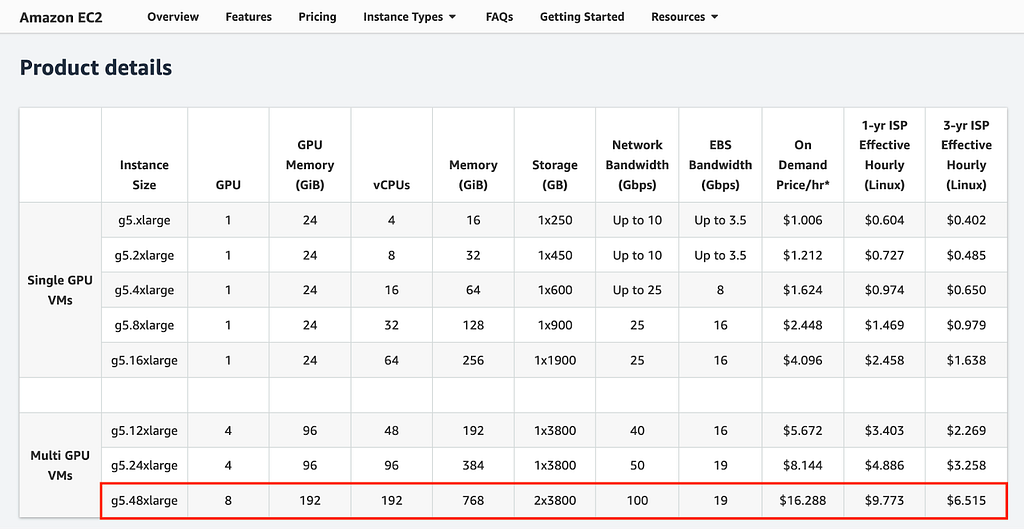Click the $6.515 3-yr ISP price
This screenshot has height=529, width=1024.
tap(967, 501)
